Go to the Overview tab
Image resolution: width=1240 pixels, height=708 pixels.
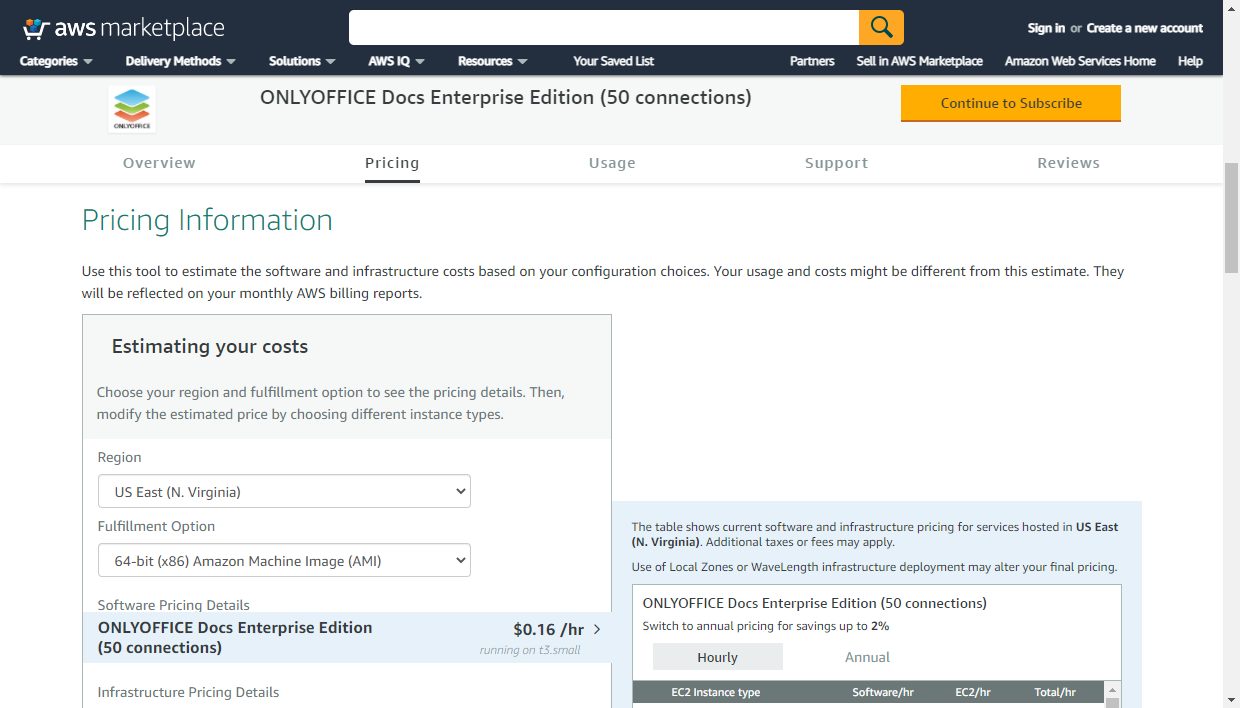[x=159, y=163]
